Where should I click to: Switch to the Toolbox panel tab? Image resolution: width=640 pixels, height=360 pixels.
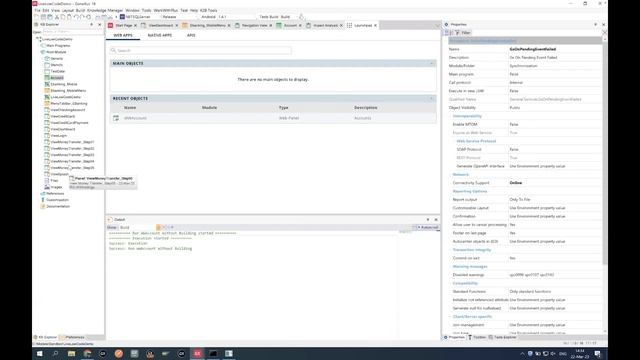tap(477, 338)
